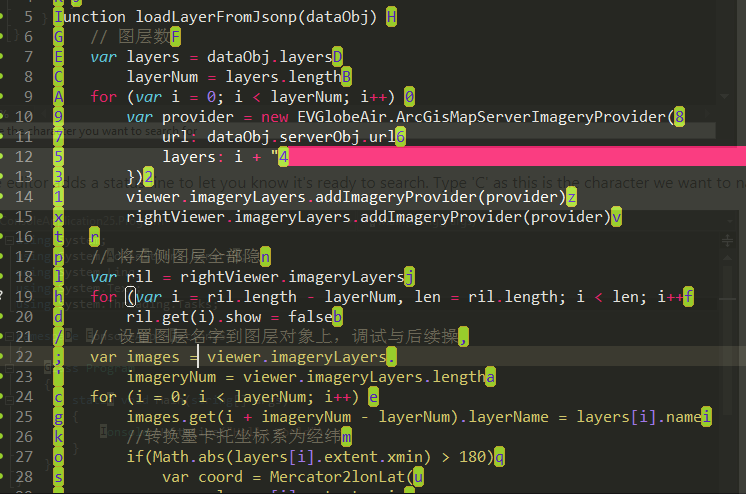Click line number 22 in the gutter

click(x=23, y=357)
